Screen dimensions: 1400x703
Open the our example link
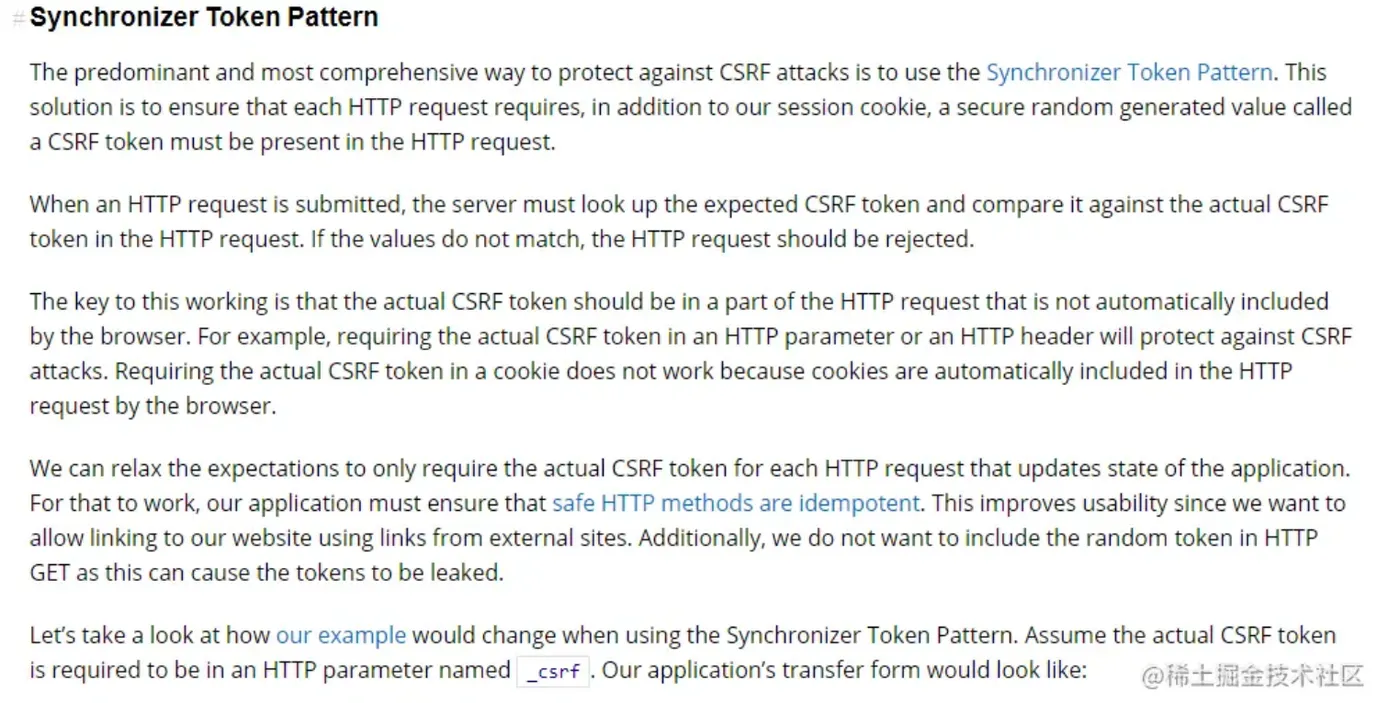click(x=341, y=635)
